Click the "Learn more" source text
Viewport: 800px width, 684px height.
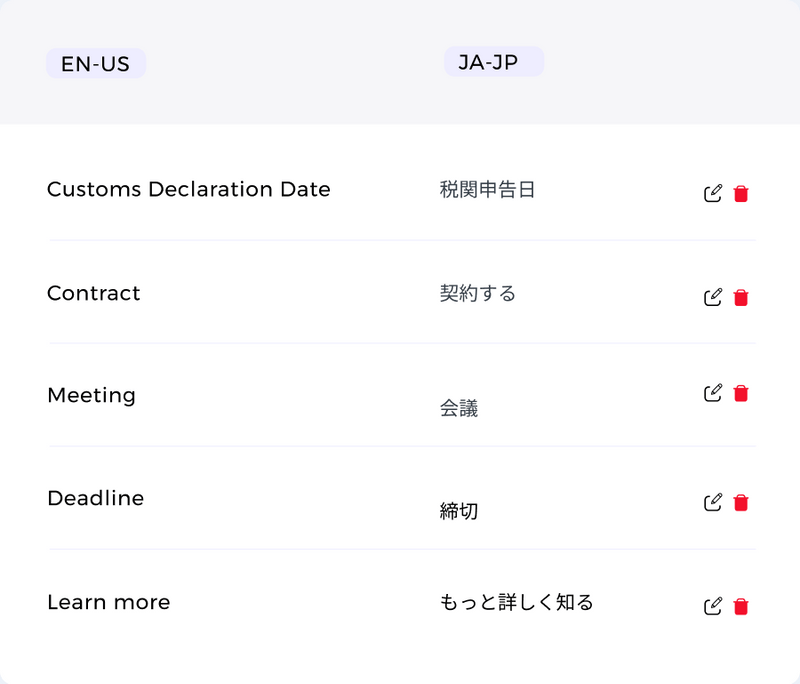pyautogui.click(x=108, y=602)
